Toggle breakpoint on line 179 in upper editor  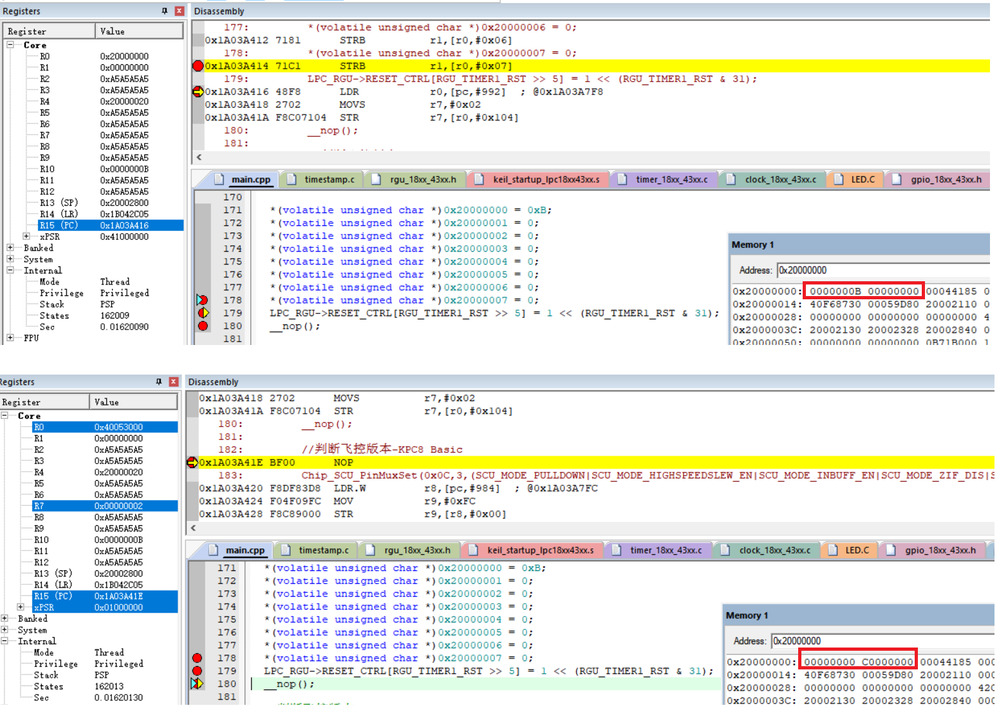tap(203, 313)
